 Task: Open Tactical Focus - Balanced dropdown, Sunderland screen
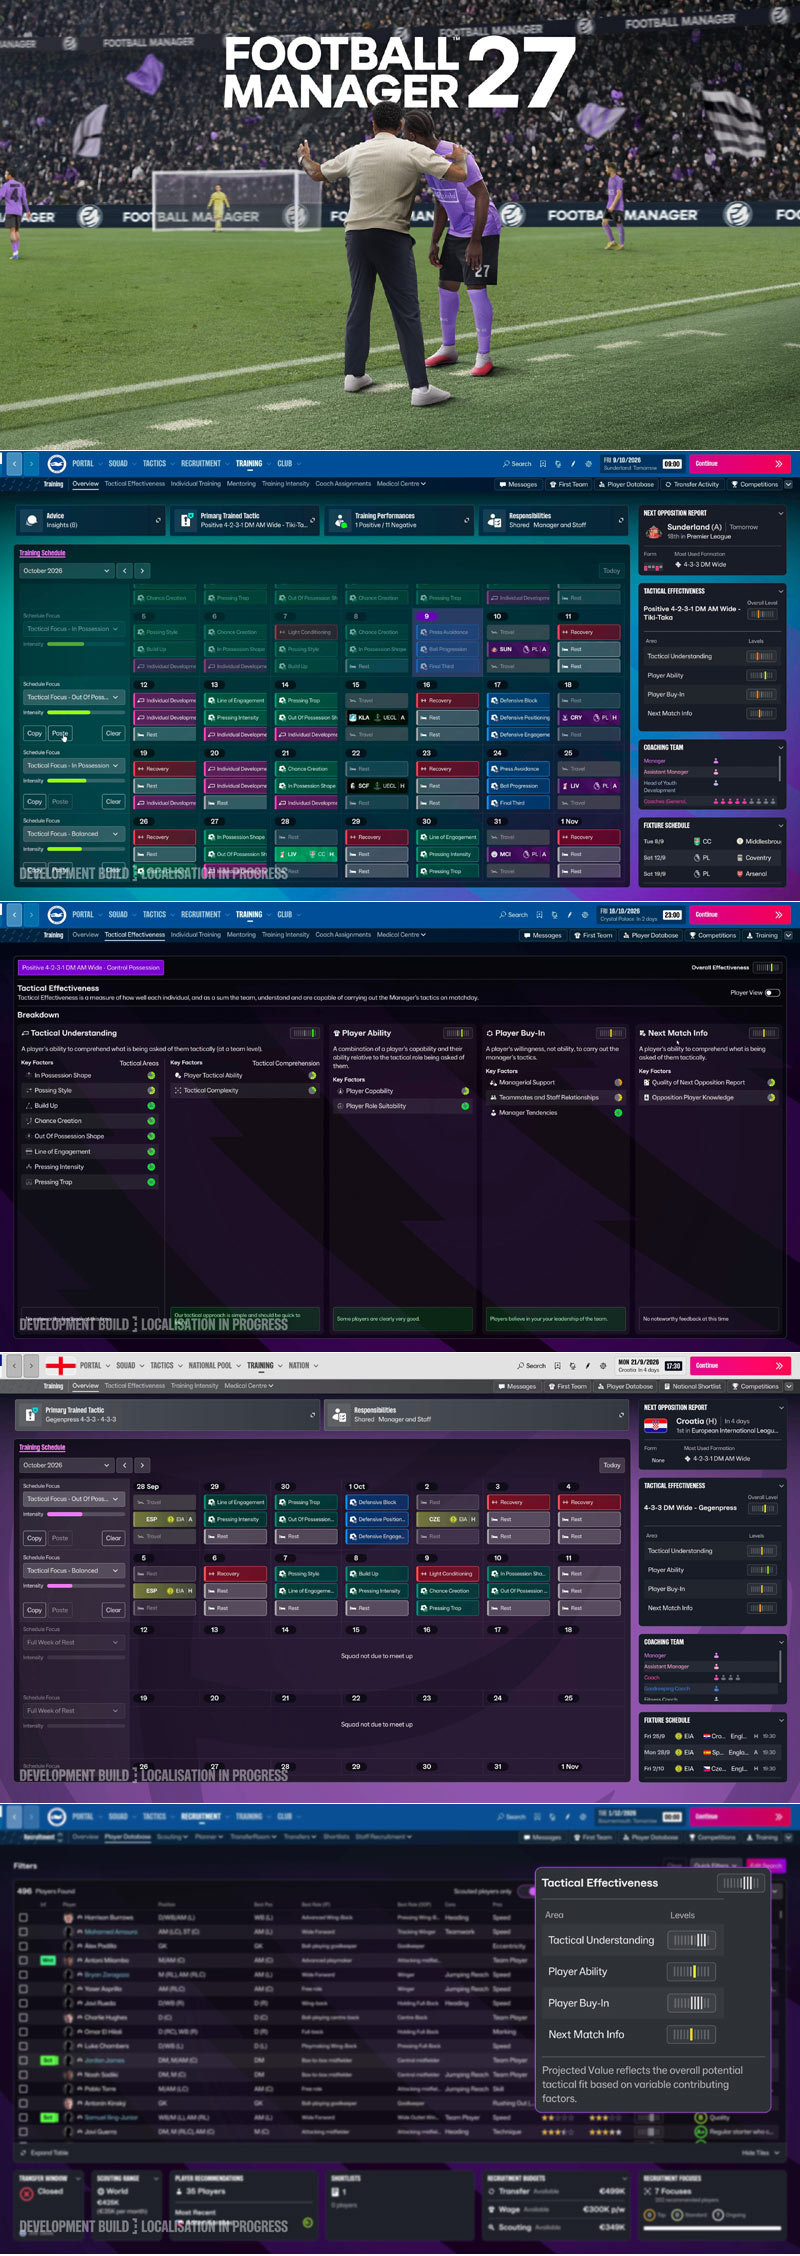coord(72,833)
